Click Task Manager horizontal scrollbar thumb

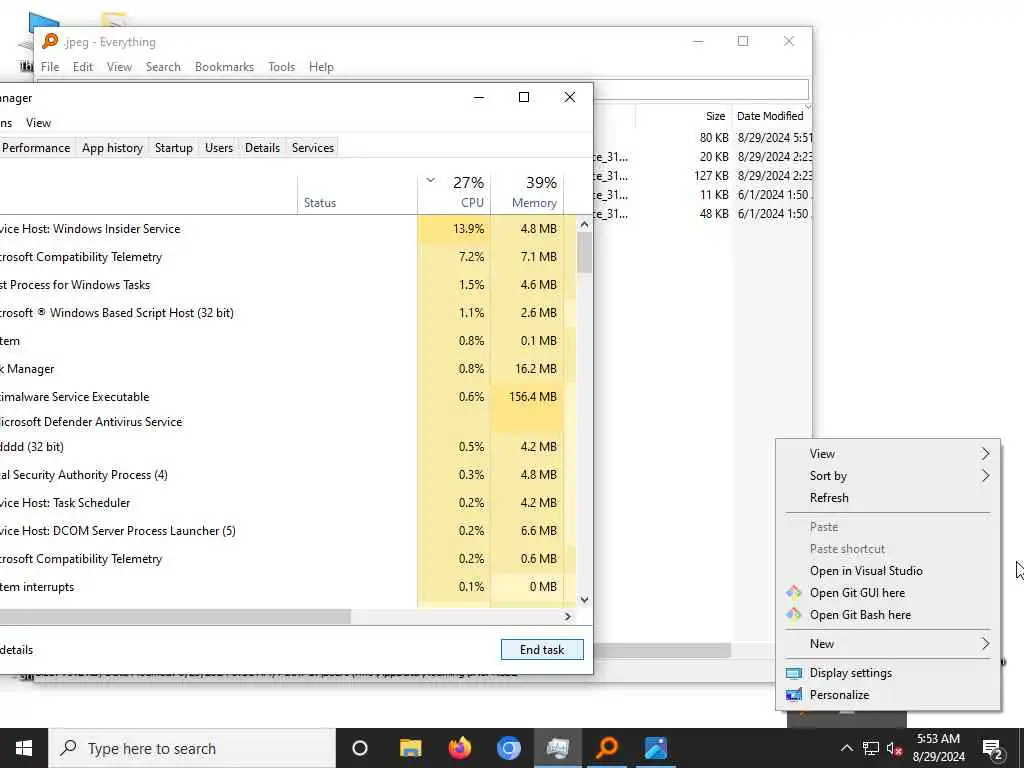[x=175, y=616]
